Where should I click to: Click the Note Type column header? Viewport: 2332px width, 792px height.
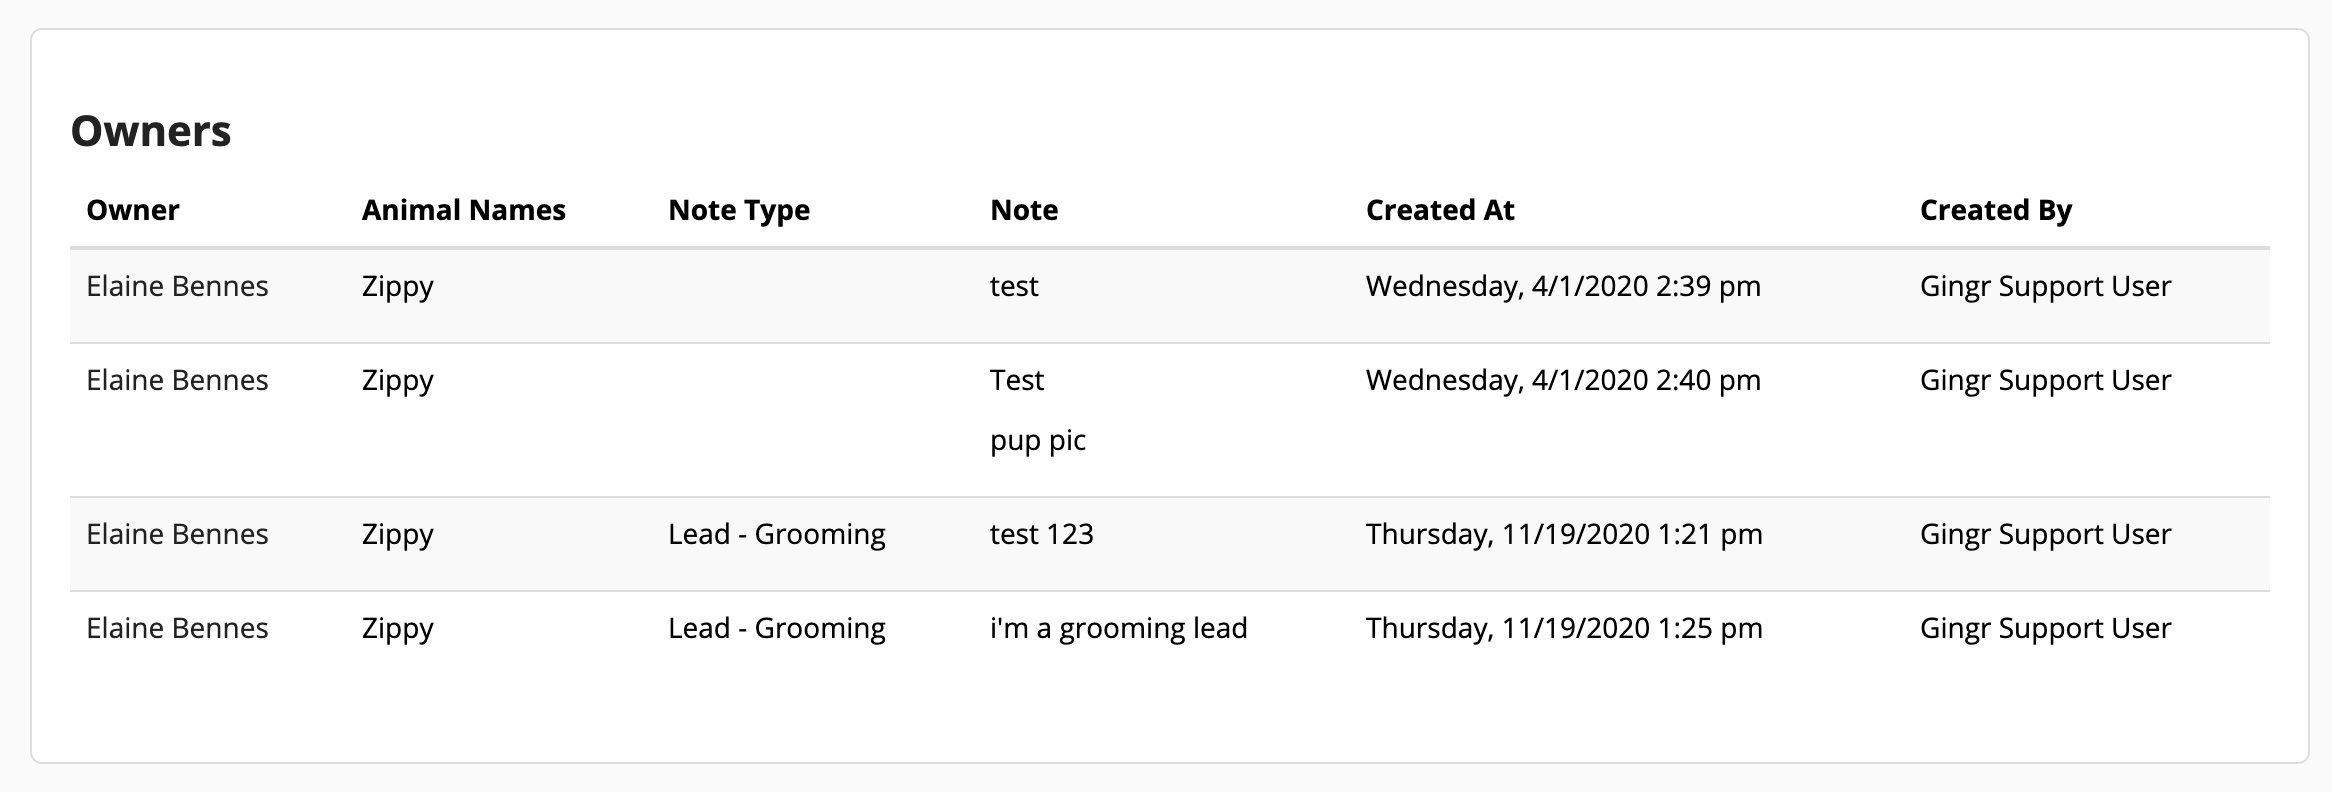click(x=739, y=210)
